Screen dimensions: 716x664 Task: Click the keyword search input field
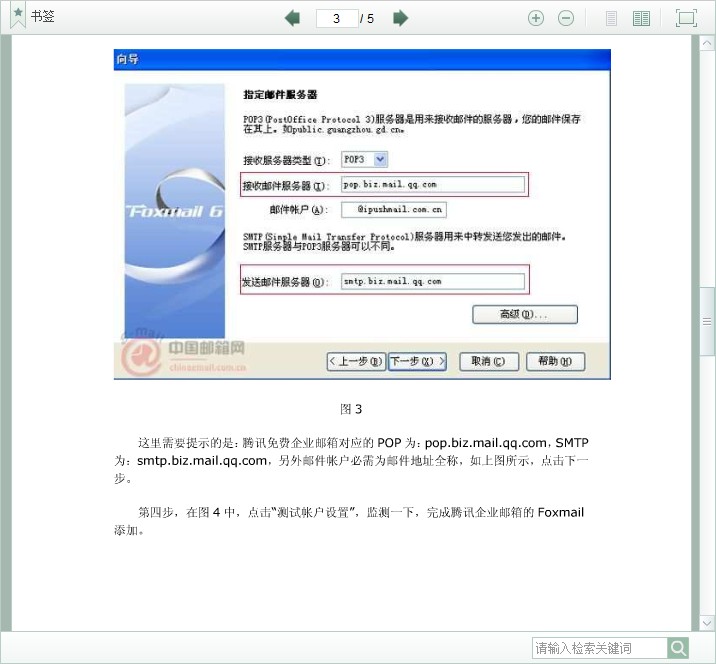599,648
